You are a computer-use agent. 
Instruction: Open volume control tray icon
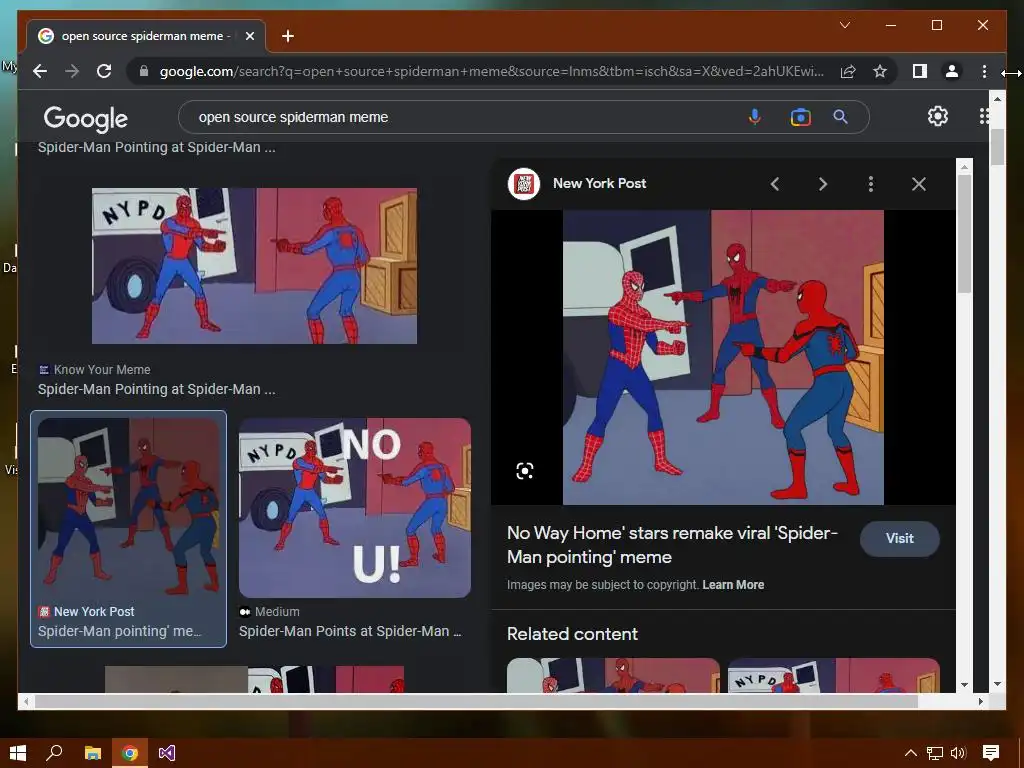click(958, 754)
